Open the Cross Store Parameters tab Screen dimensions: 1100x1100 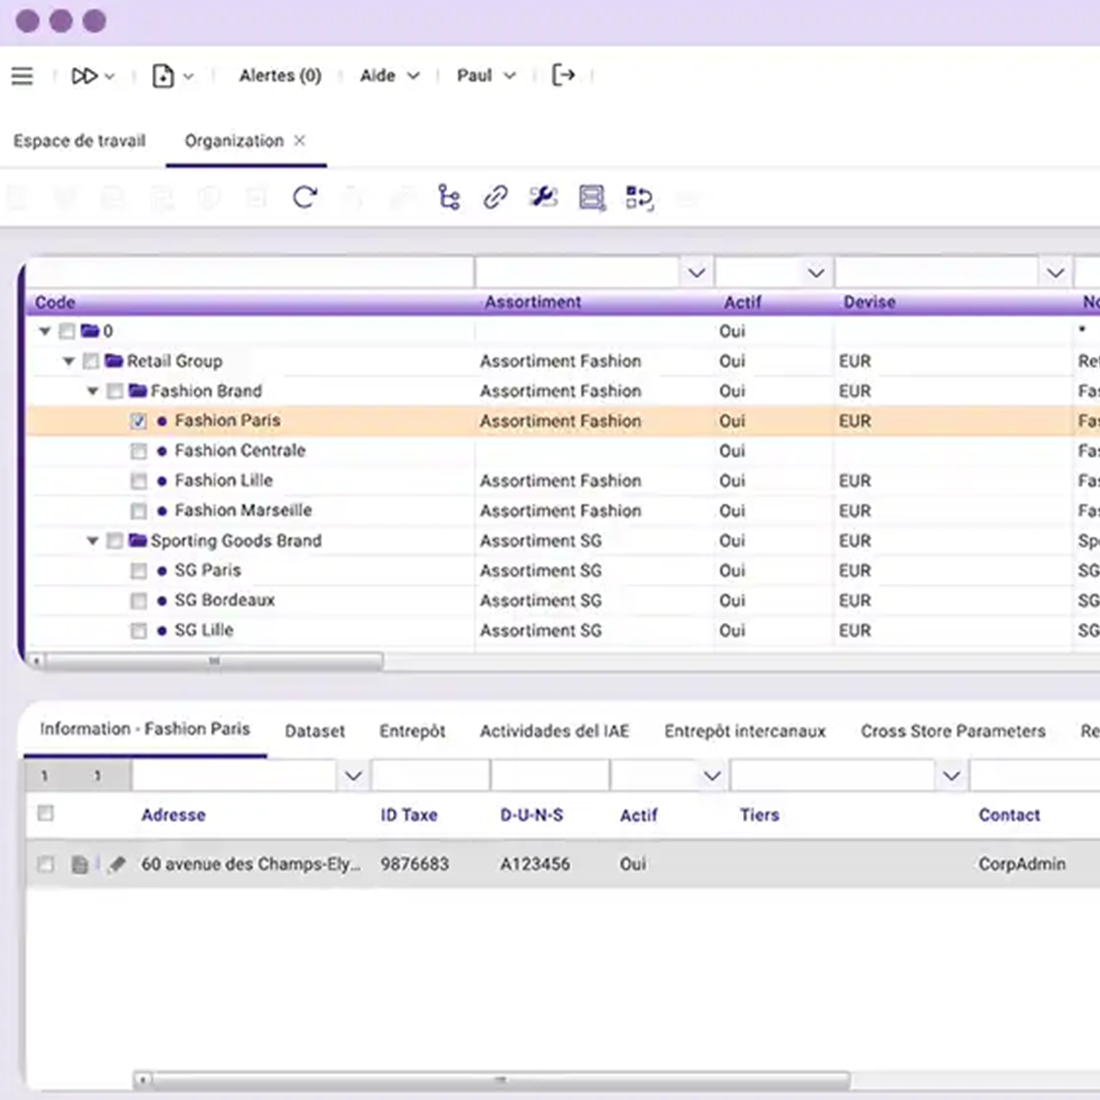pyautogui.click(x=953, y=731)
